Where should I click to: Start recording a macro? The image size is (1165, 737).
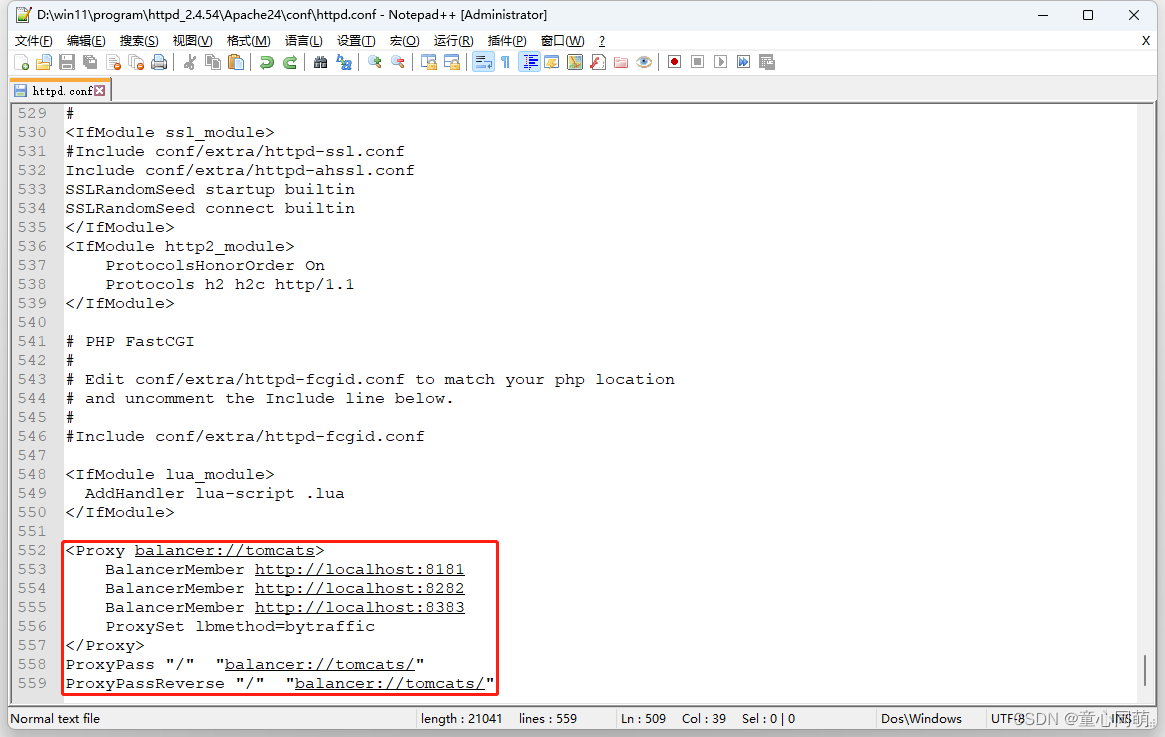pyautogui.click(x=673, y=61)
